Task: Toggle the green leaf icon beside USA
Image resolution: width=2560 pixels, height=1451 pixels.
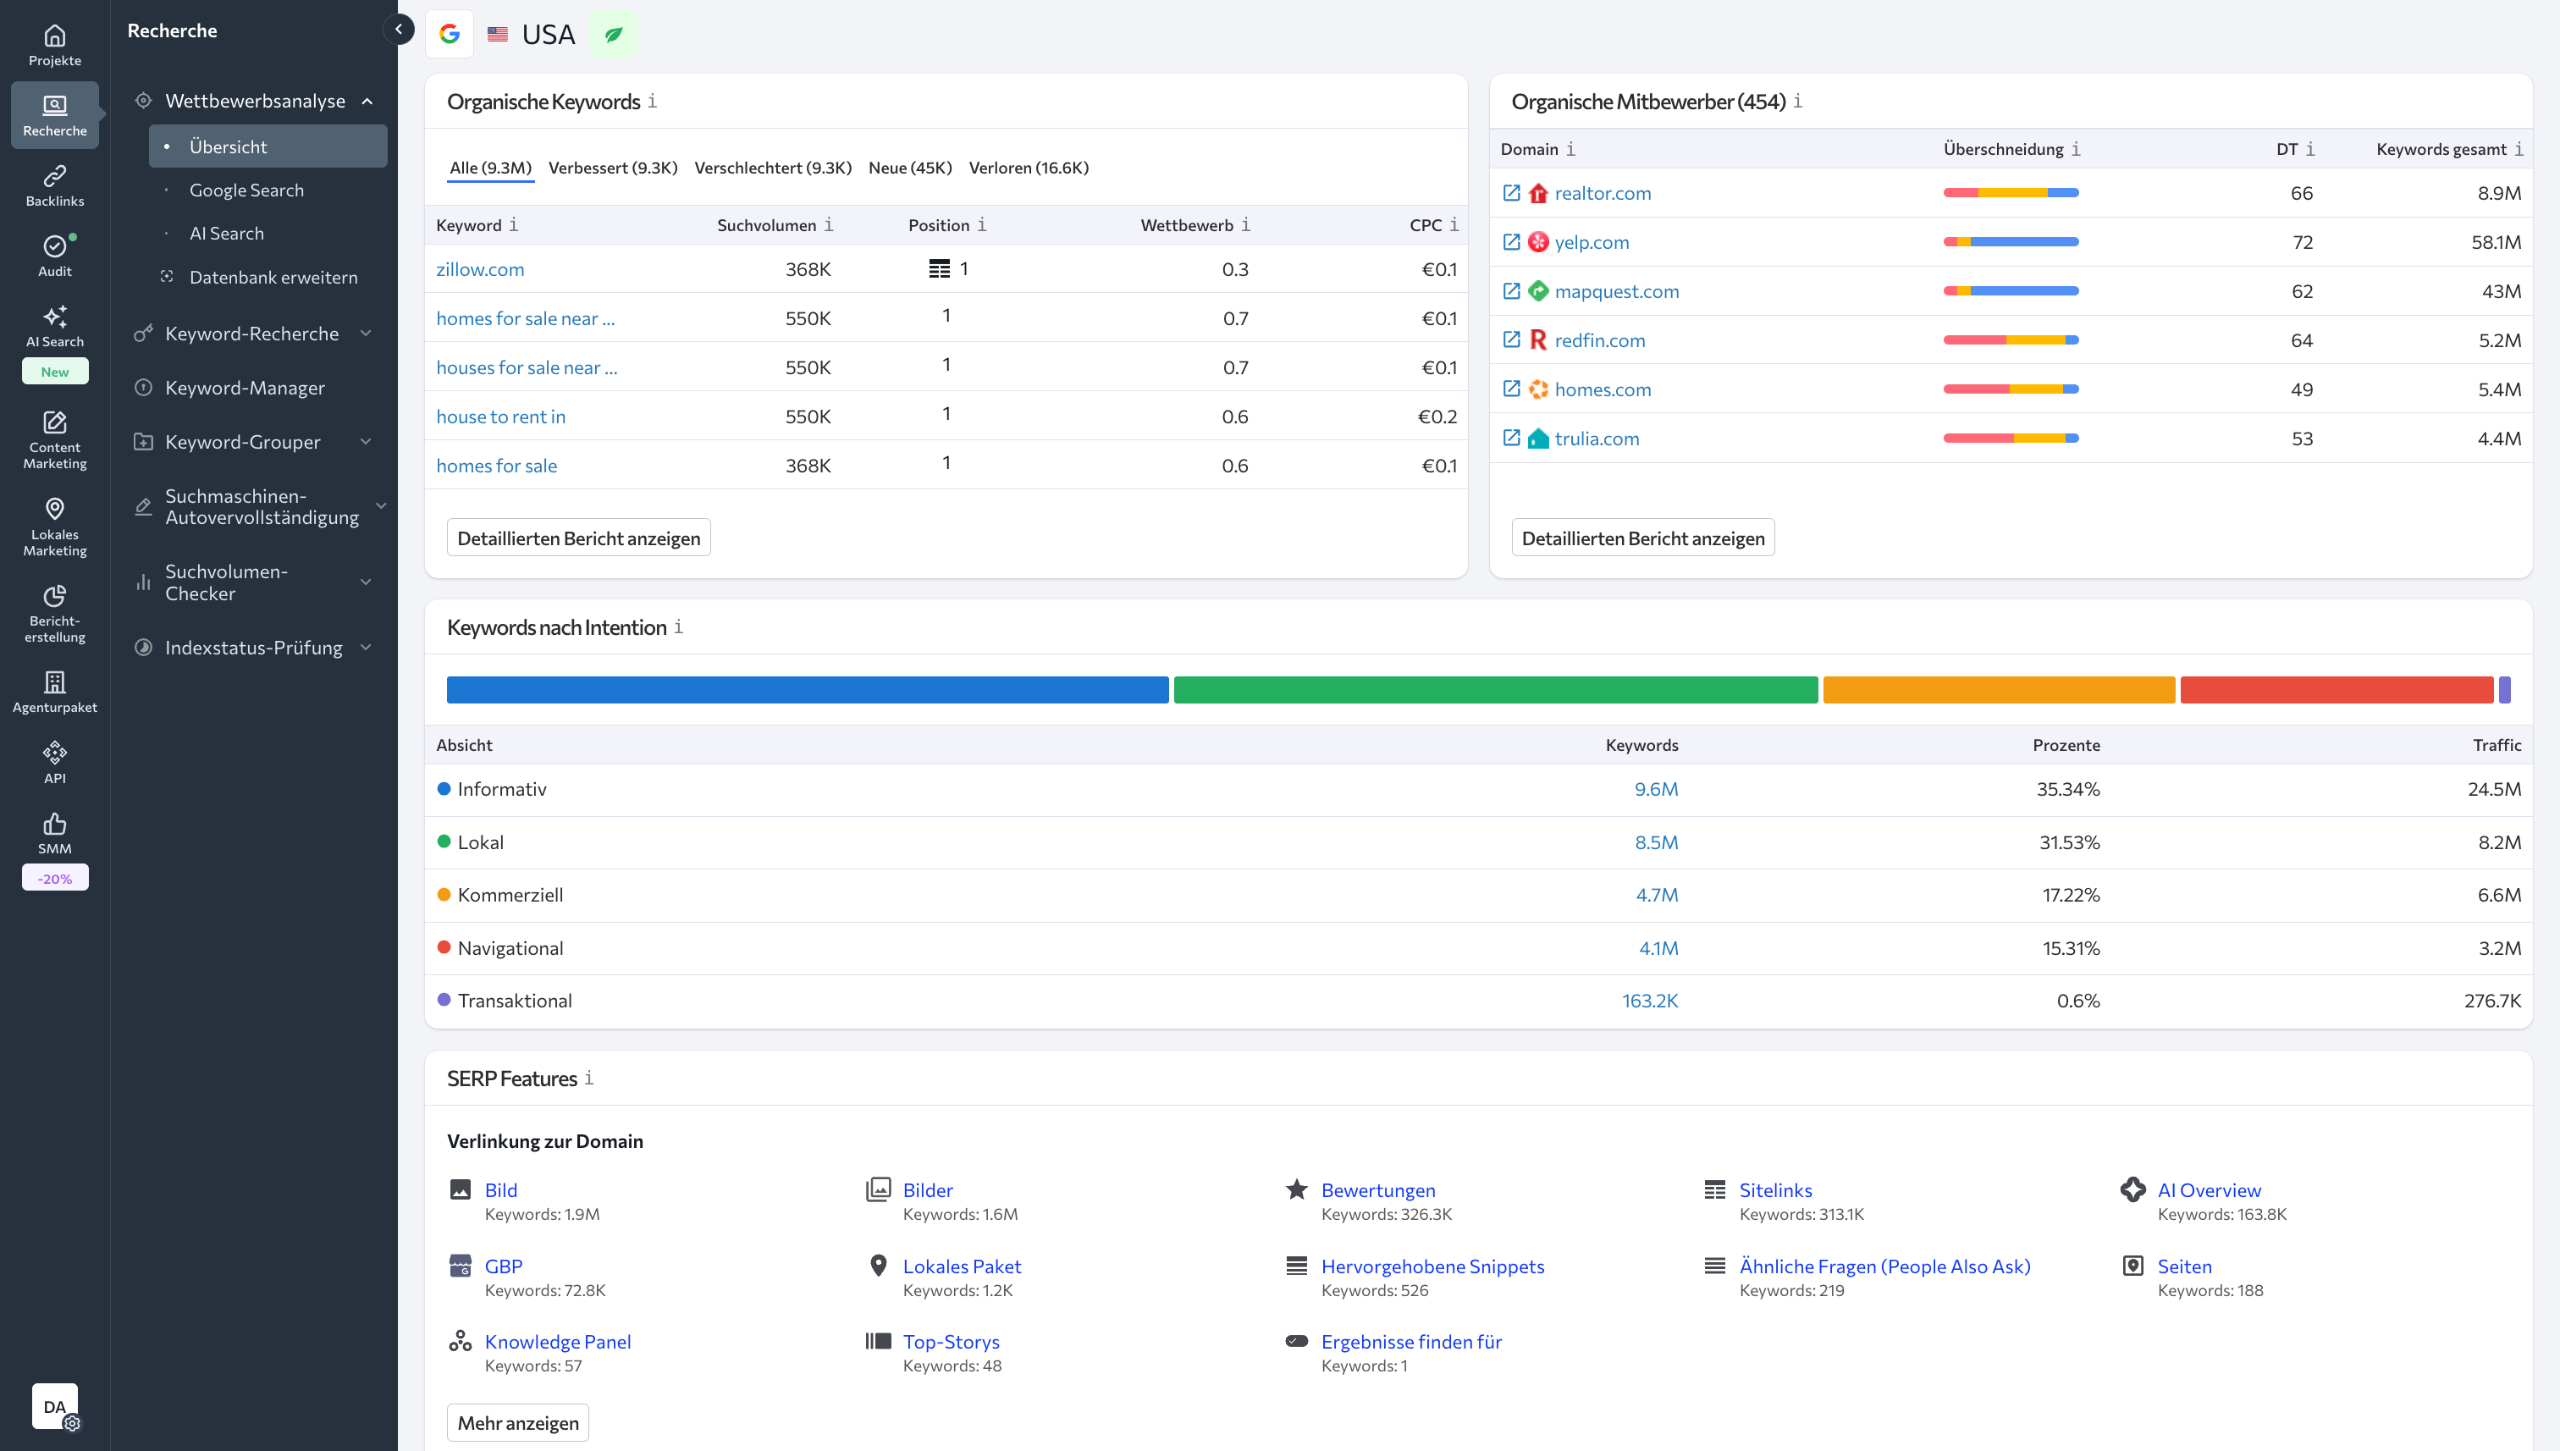Action: pos(613,34)
